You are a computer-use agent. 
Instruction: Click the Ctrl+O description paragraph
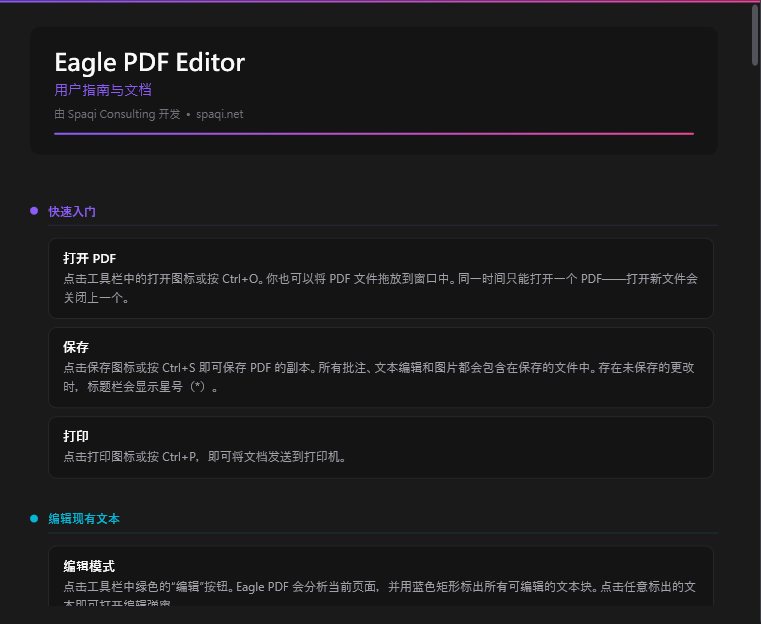pos(380,288)
